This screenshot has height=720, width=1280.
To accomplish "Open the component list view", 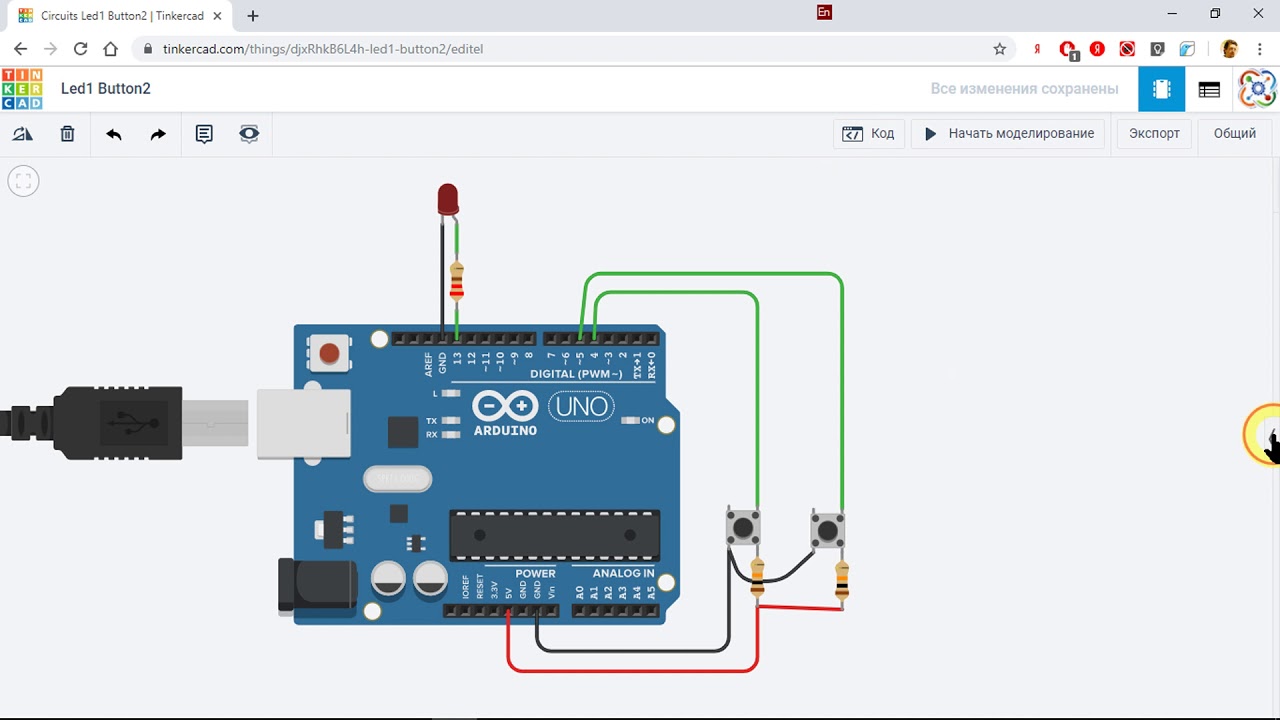I will click(x=1209, y=89).
